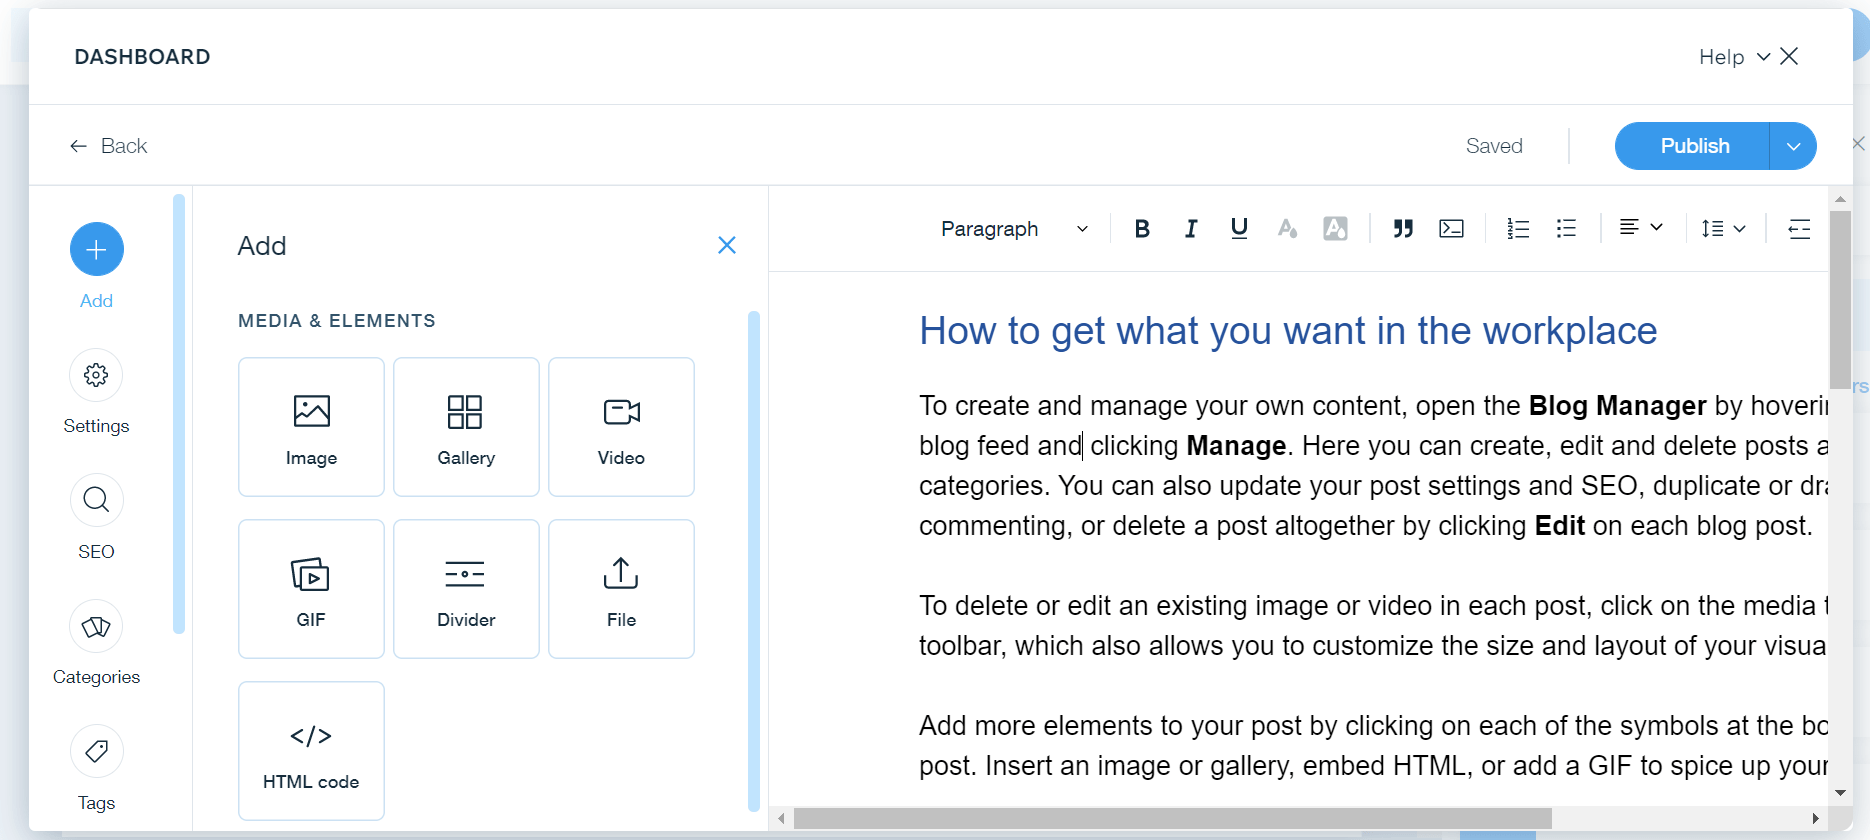Viewport: 1870px width, 840px height.
Task: Click the horizontal scrollbar left arrow
Action: click(x=782, y=818)
